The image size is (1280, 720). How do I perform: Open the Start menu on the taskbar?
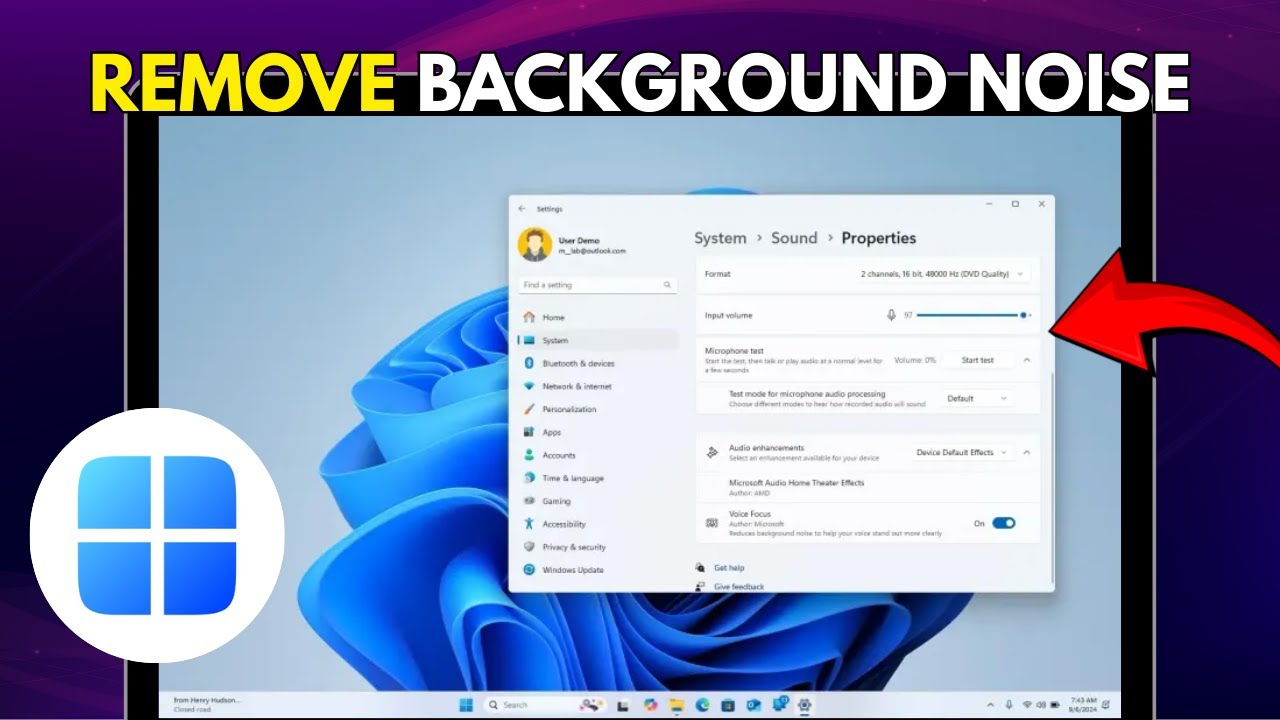click(467, 704)
